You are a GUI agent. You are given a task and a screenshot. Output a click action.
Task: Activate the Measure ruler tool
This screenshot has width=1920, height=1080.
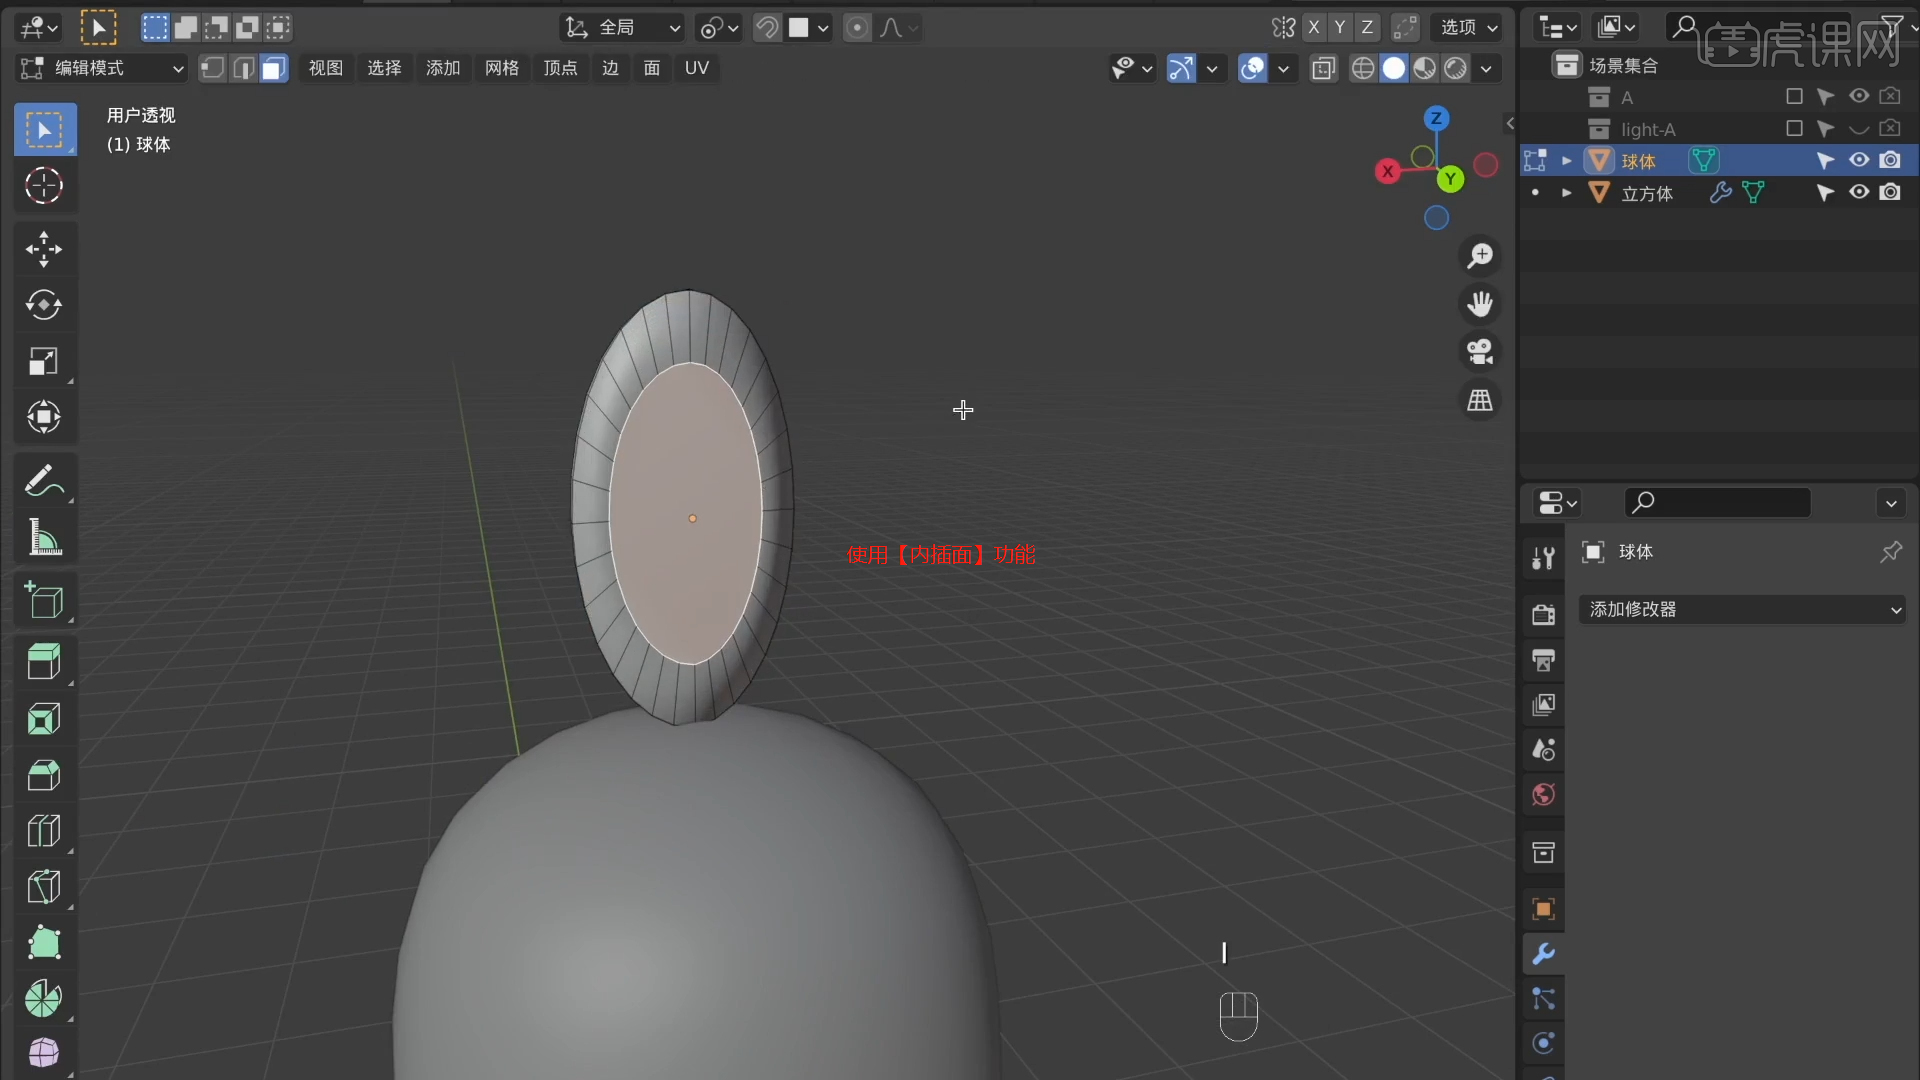point(43,538)
